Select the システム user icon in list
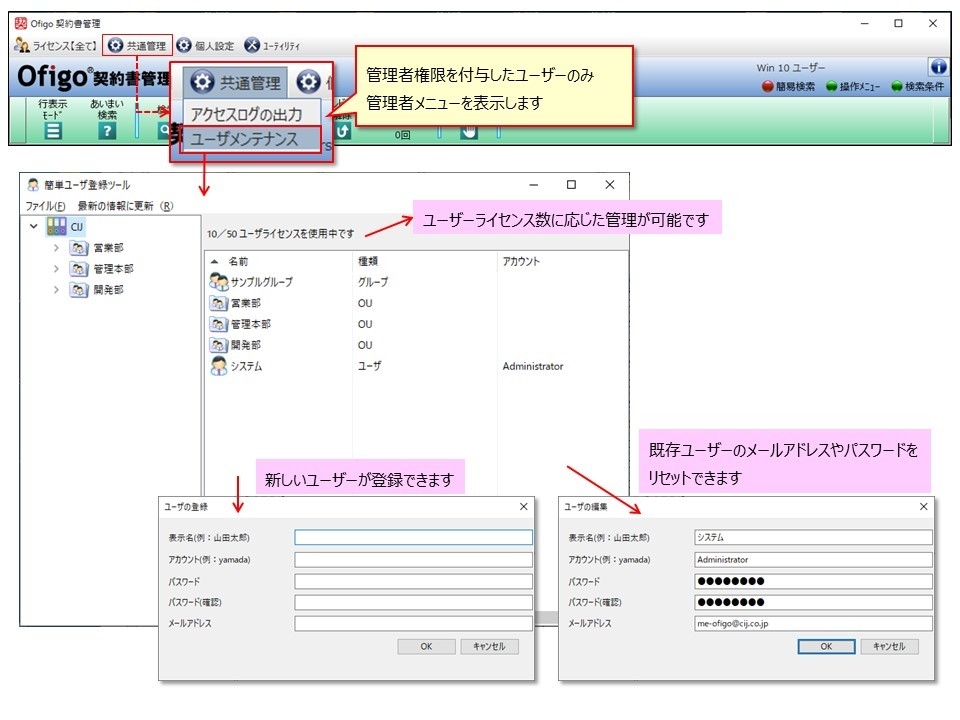Image resolution: width=960 pixels, height=720 pixels. (219, 366)
